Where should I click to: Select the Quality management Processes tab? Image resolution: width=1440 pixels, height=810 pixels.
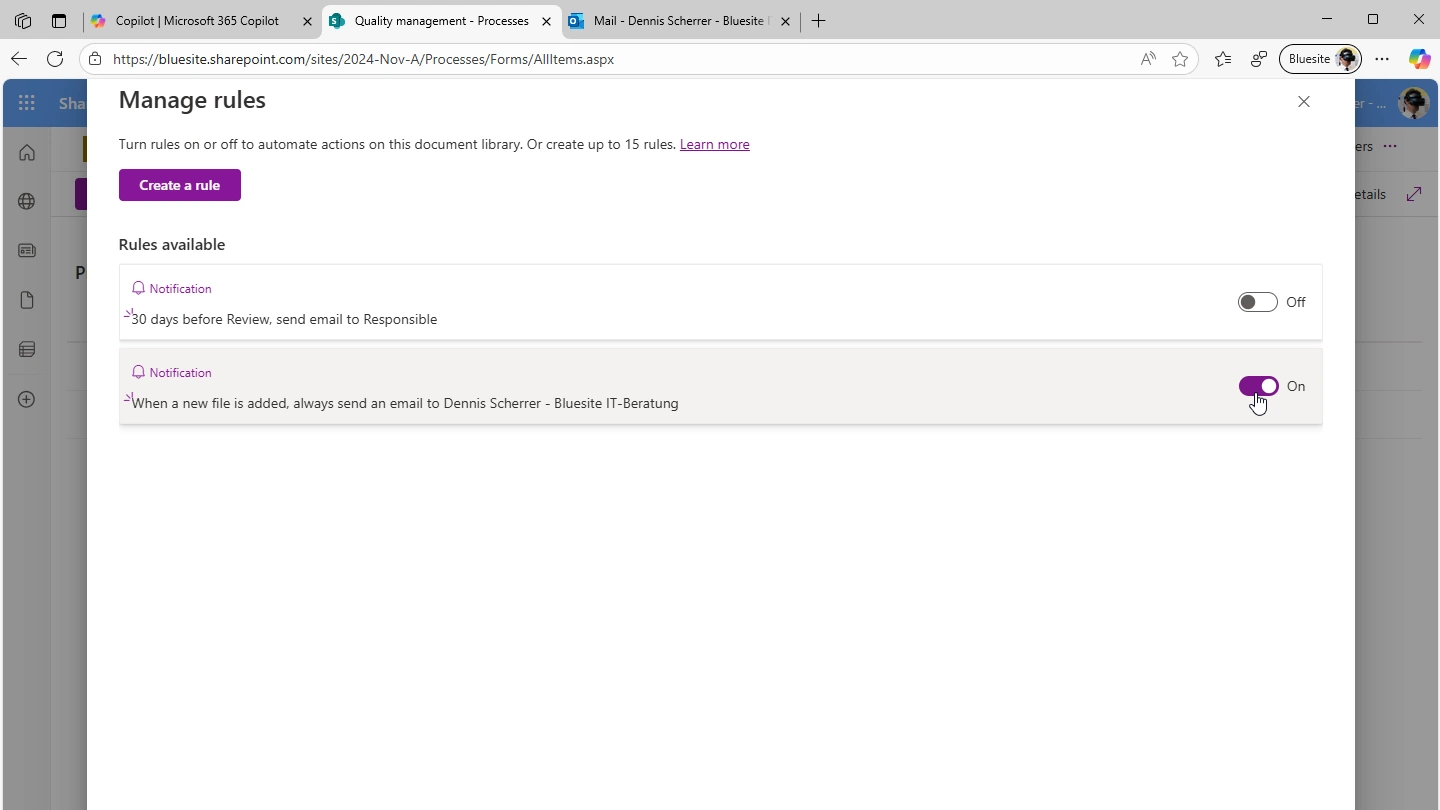(x=441, y=21)
